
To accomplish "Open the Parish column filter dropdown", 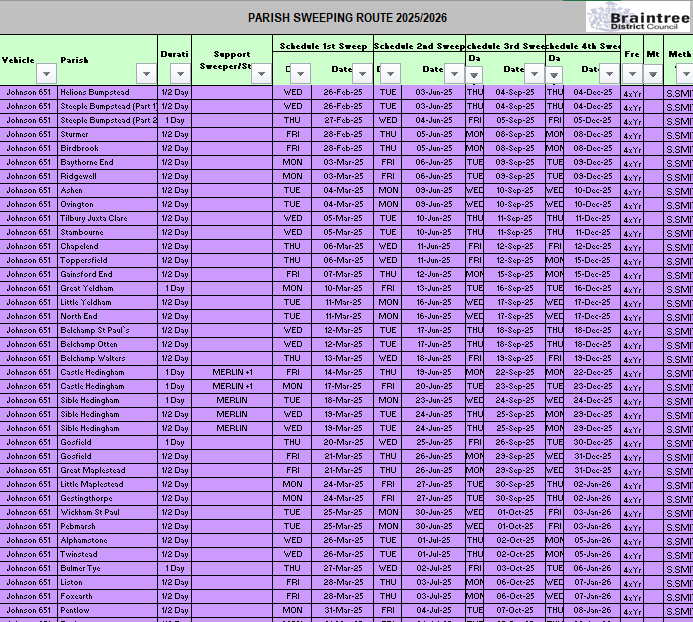I will pyautogui.click(x=147, y=73).
